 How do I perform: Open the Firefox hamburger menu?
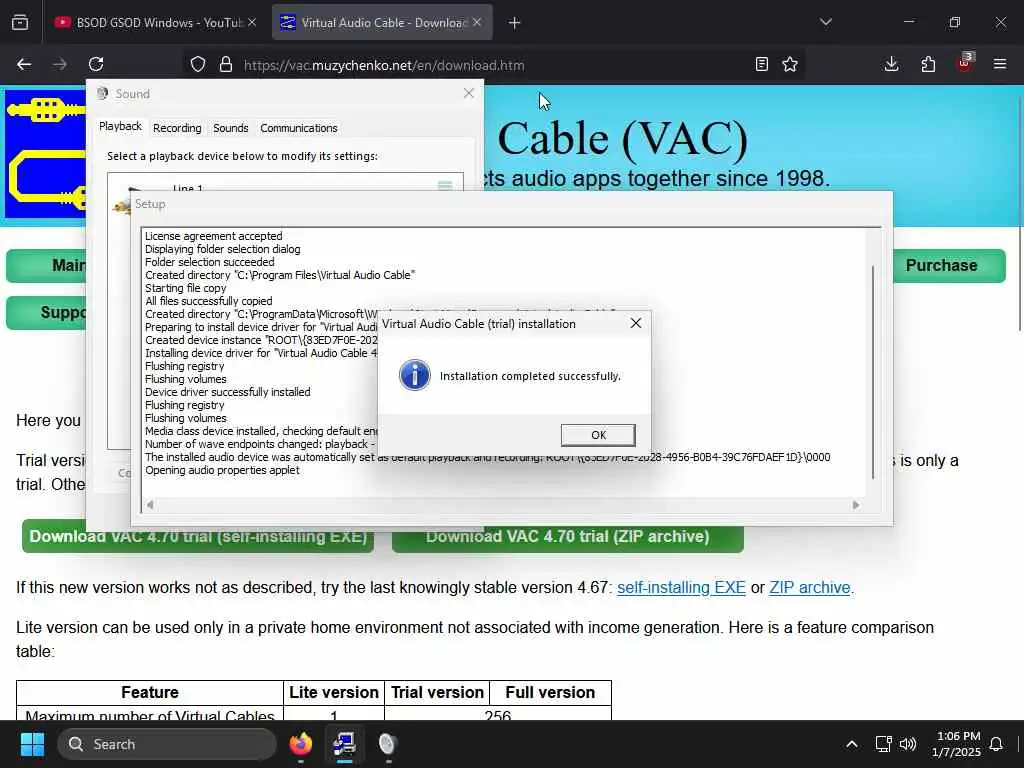pyautogui.click(x=1000, y=64)
